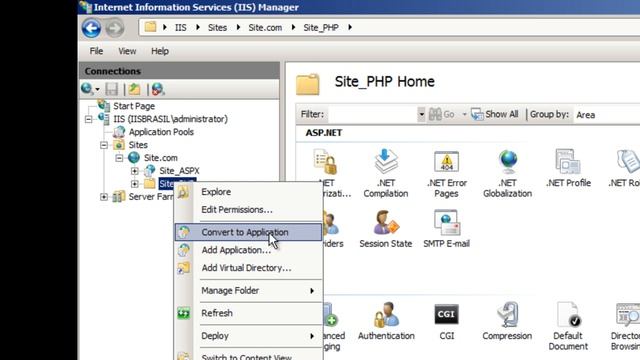
Task: Expand the Server Farms node
Action: [104, 197]
